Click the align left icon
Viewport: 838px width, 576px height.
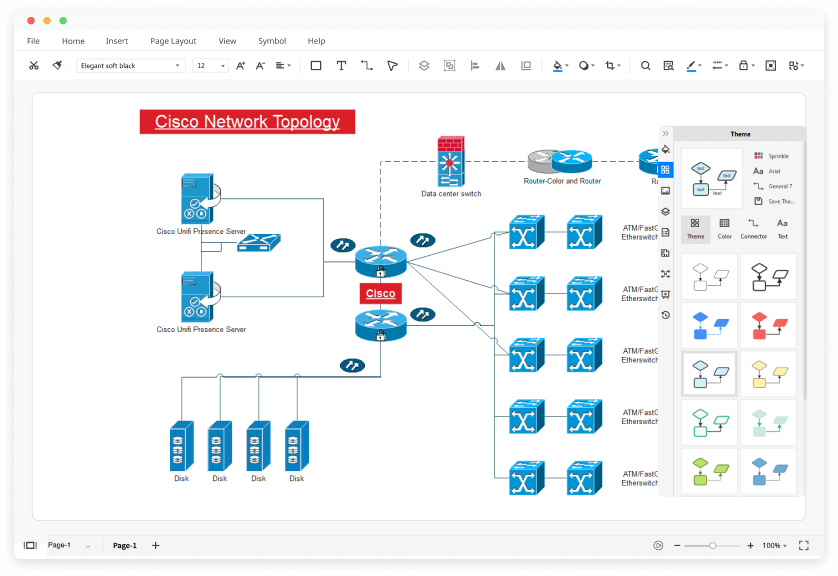(x=475, y=66)
